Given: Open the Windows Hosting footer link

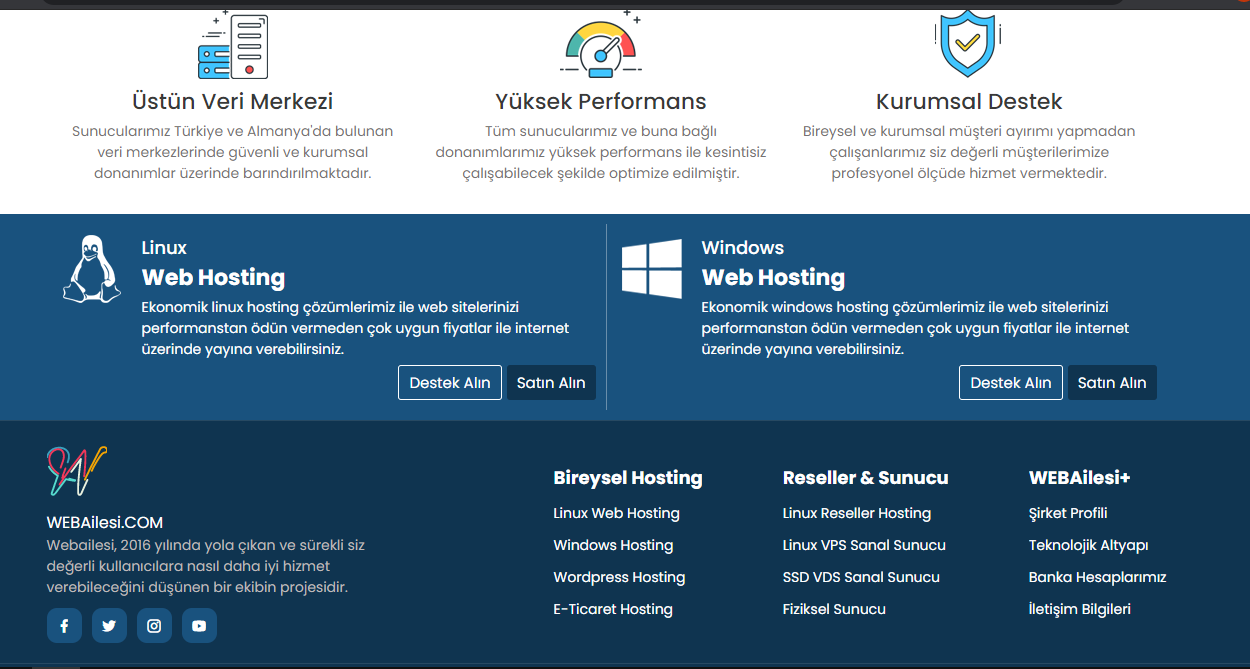Looking at the screenshot, I should coord(613,545).
